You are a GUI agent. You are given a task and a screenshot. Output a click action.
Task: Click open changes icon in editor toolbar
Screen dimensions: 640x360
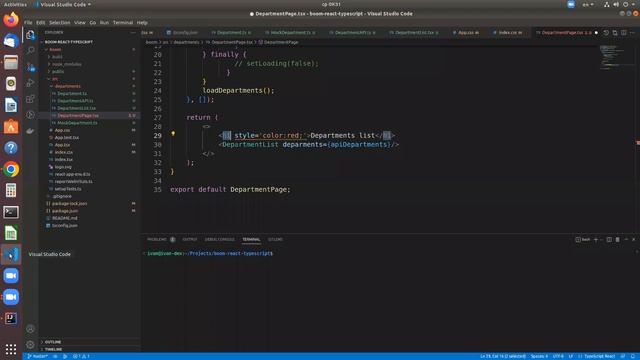[x=615, y=33]
